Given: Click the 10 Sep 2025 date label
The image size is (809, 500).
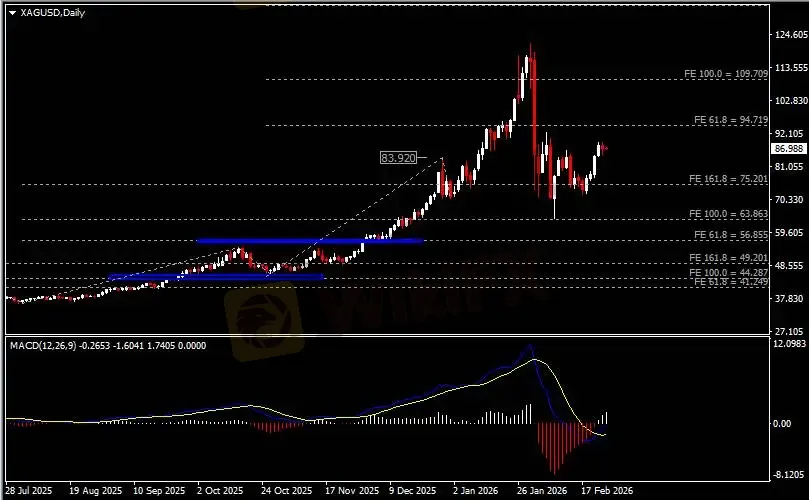Looking at the screenshot, I should pyautogui.click(x=159, y=490).
